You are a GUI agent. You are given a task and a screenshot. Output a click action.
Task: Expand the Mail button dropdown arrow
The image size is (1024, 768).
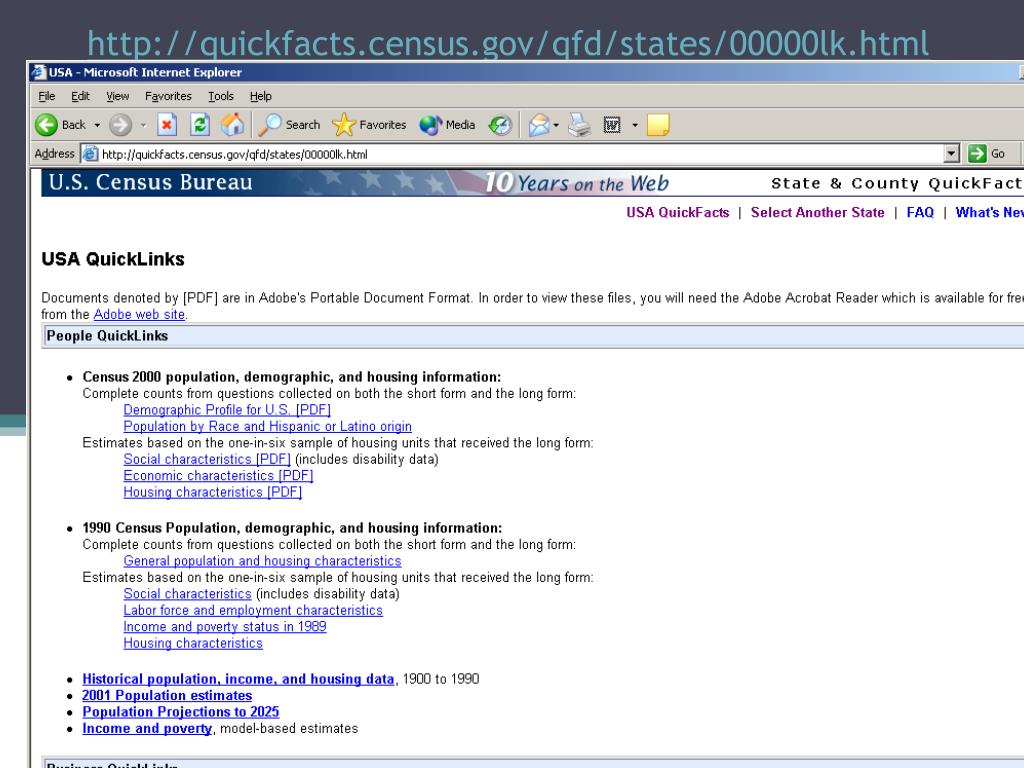[x=556, y=125]
